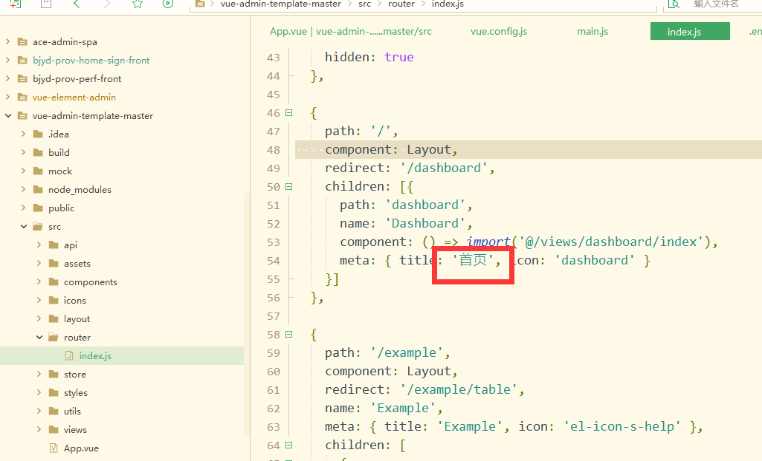Expand the layout folder chevron
This screenshot has height=461, width=762.
tap(39, 319)
